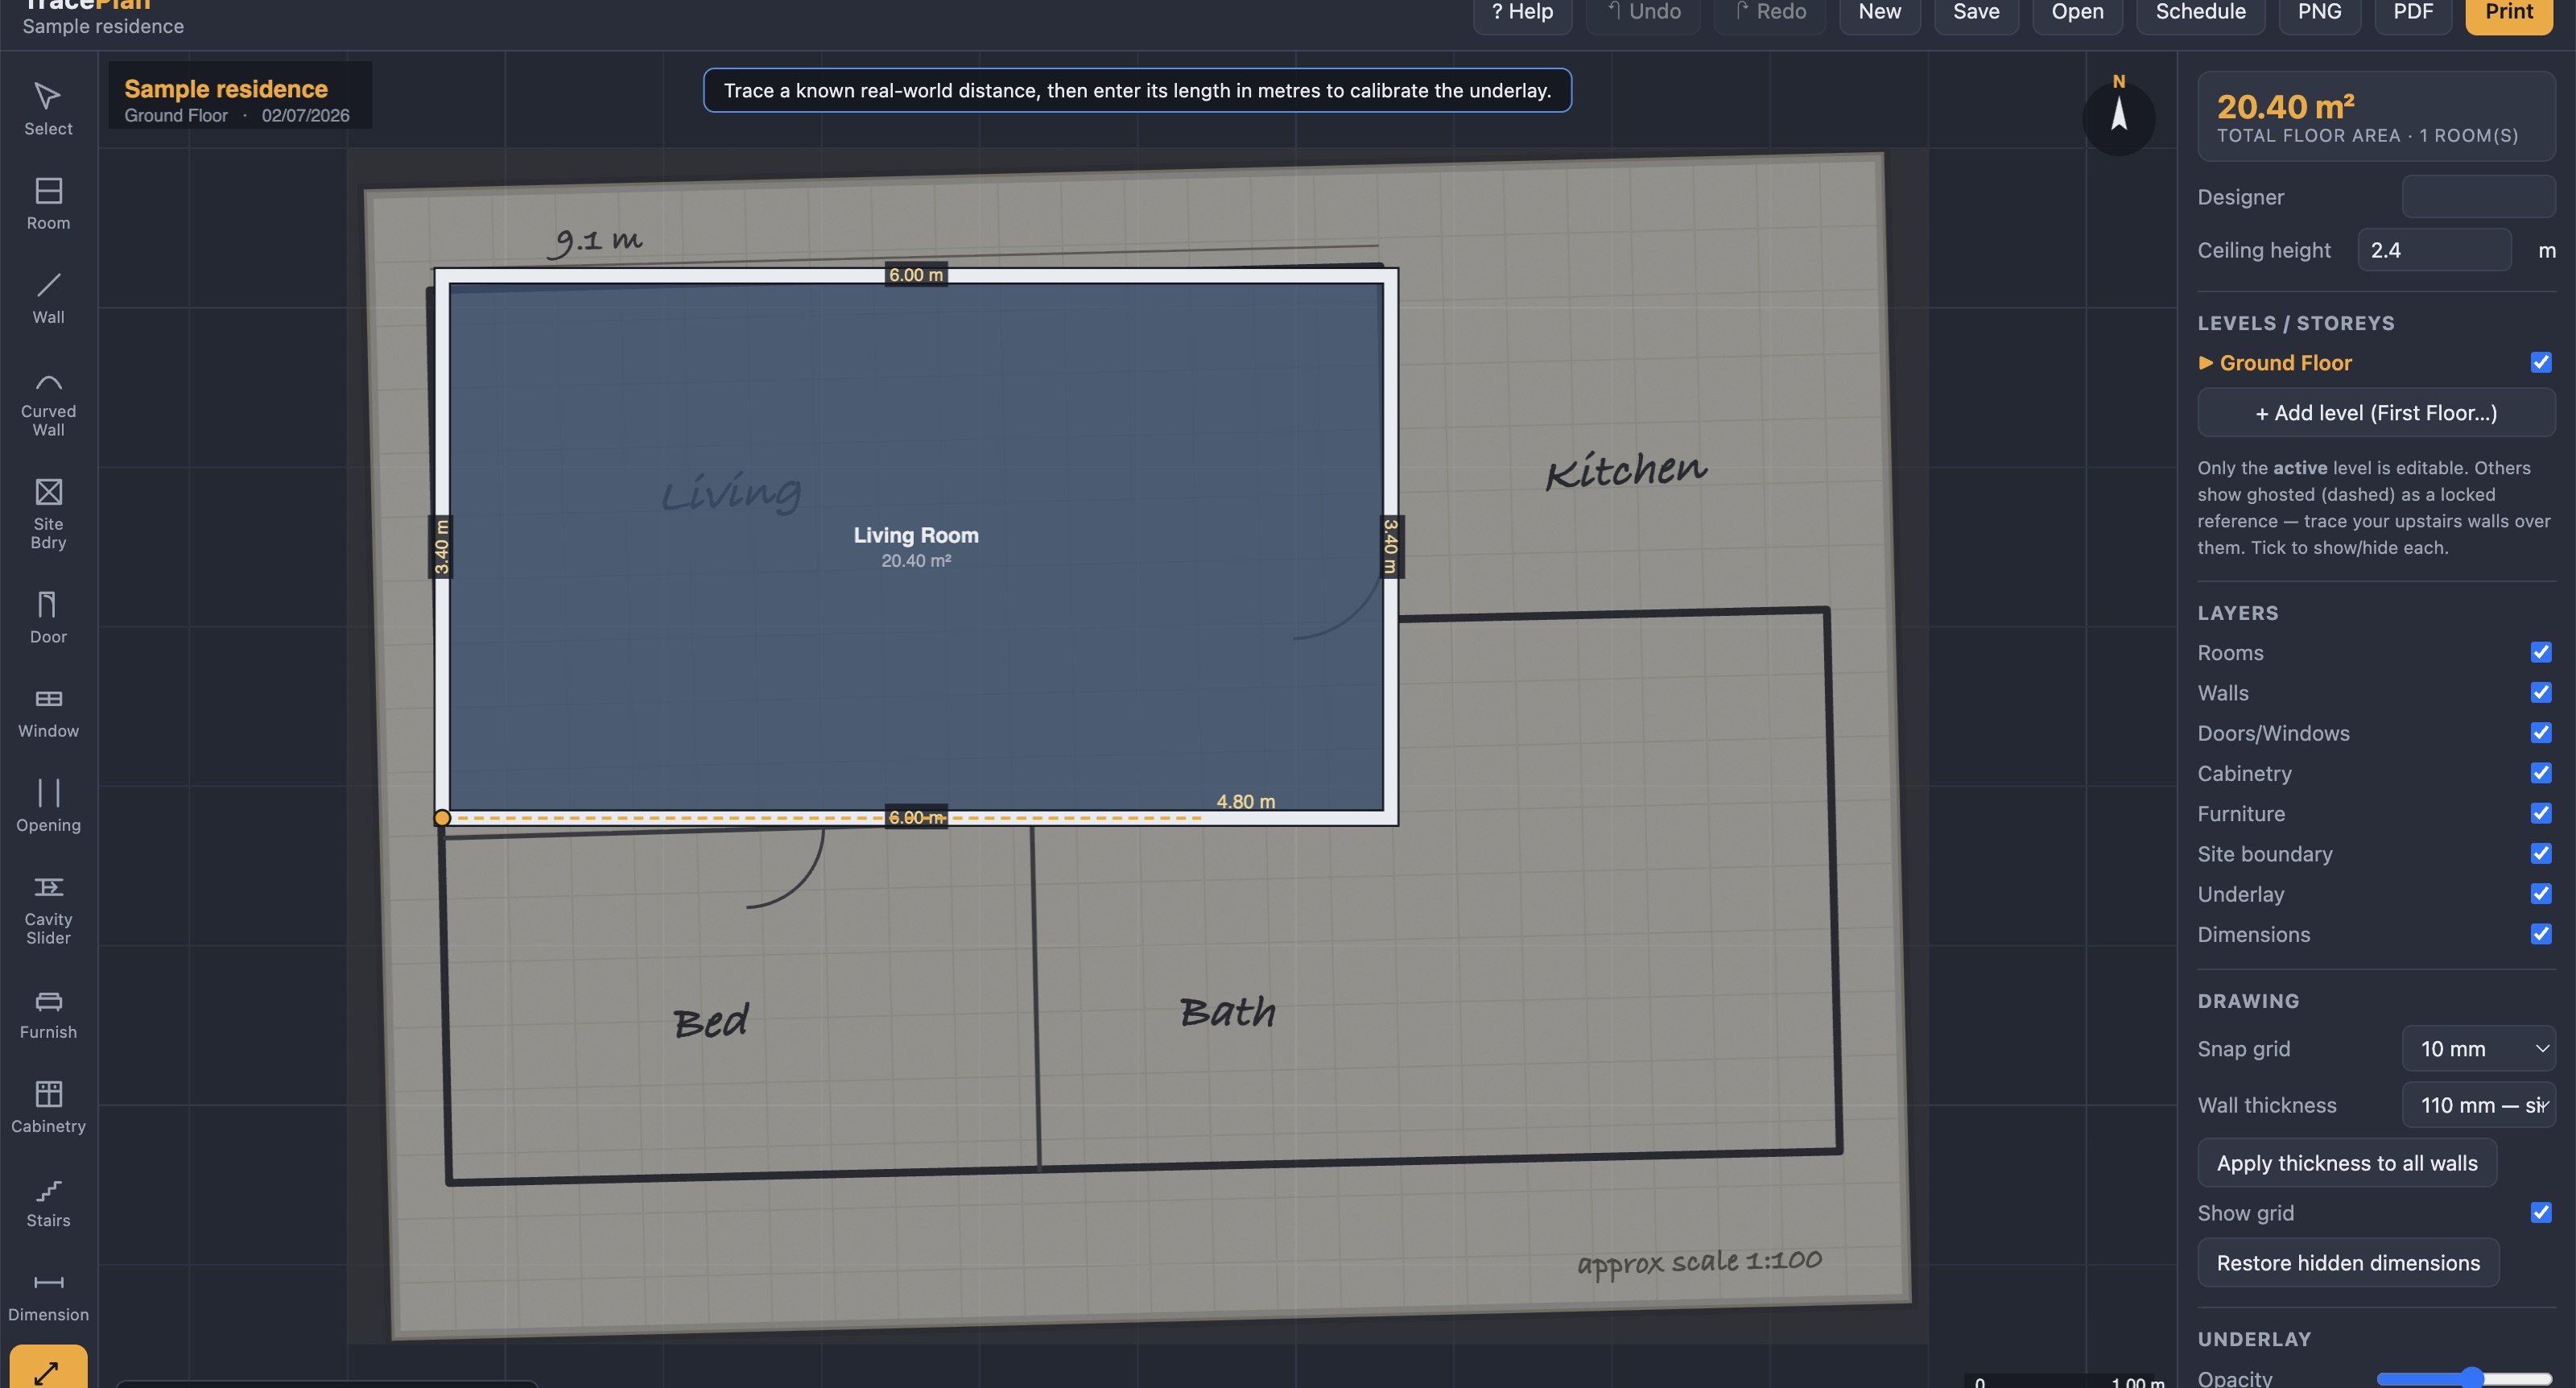Click the Designer name input field
The width and height of the screenshot is (2576, 1388).
coord(2478,196)
